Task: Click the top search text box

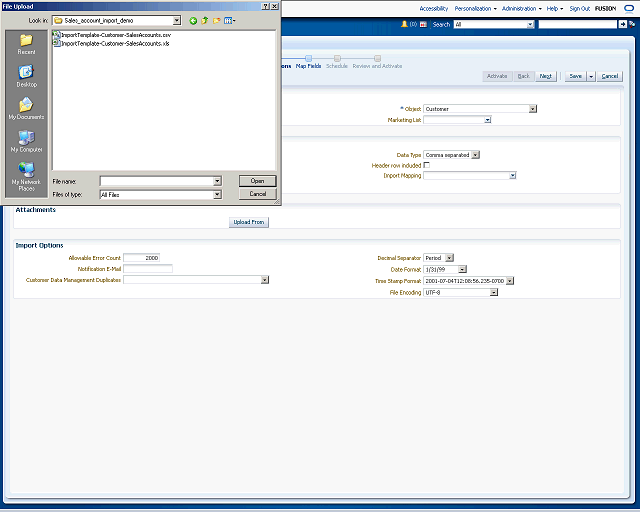Action: [x=578, y=24]
